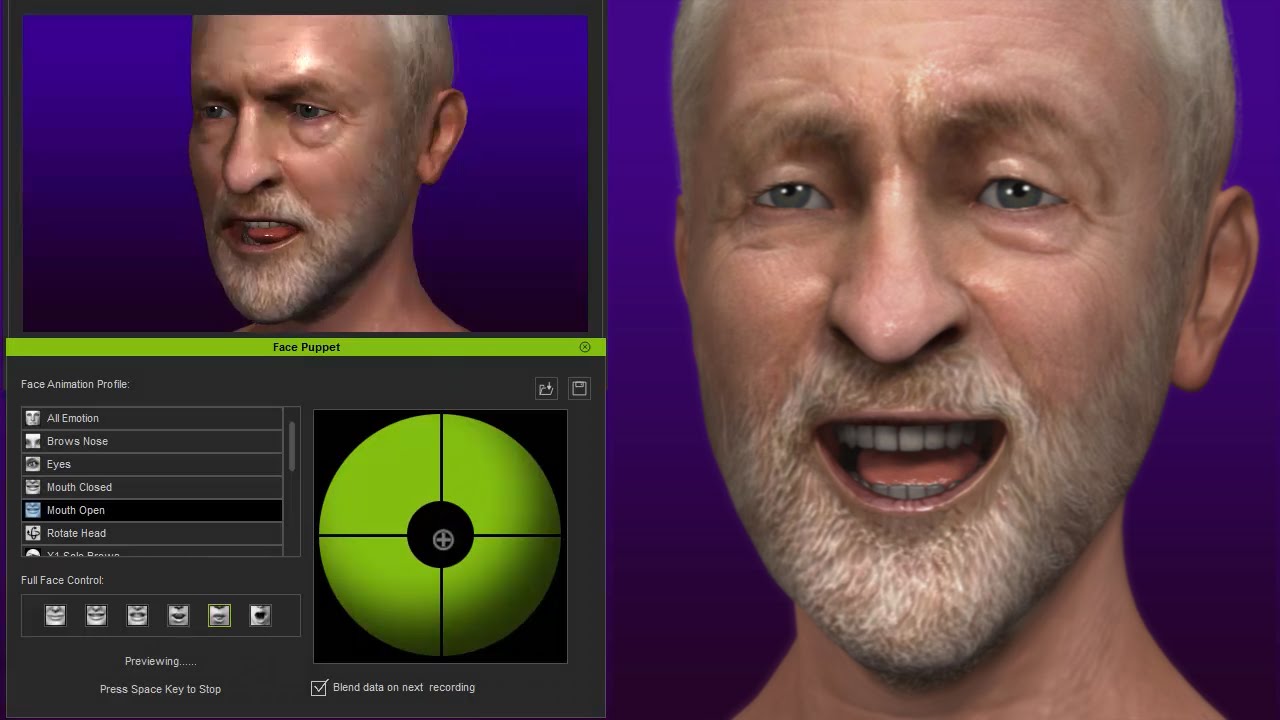Click the Face Puppet title bar
The width and height of the screenshot is (1280, 720).
click(306, 347)
